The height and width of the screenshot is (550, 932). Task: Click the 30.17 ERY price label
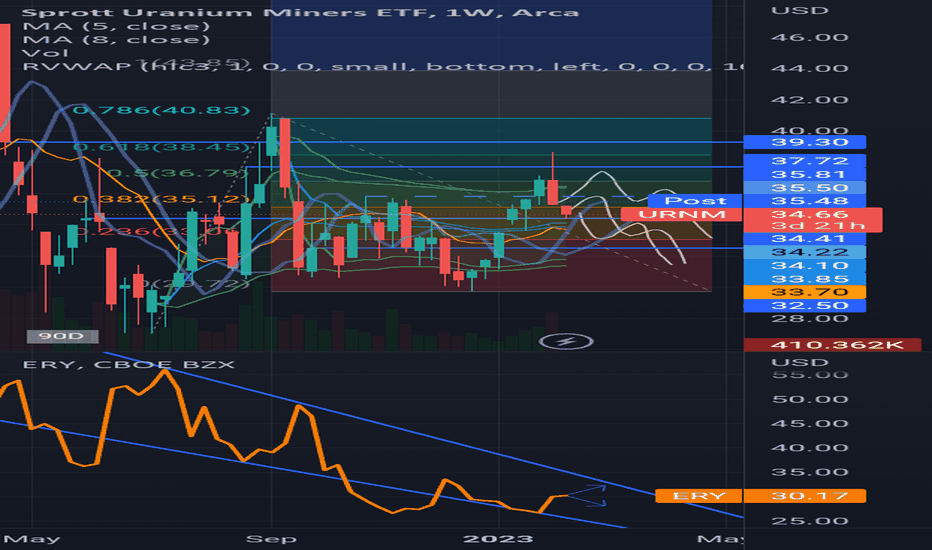(804, 496)
